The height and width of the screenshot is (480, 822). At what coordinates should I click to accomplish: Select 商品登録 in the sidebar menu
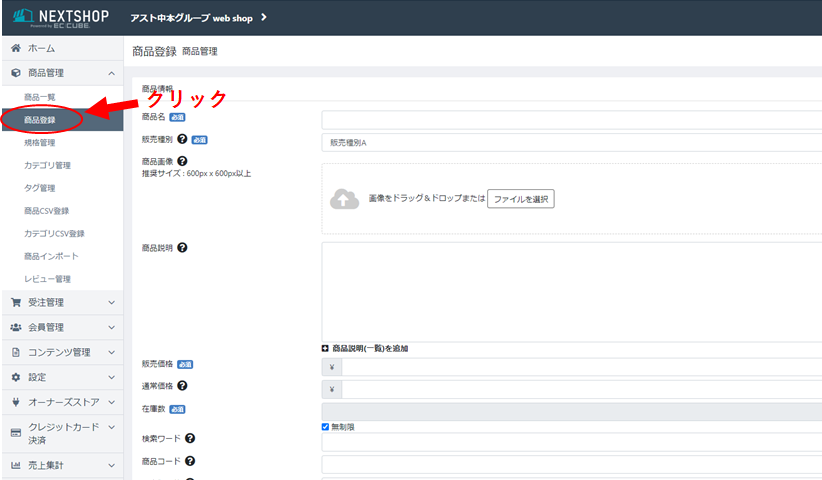[x=40, y=120]
